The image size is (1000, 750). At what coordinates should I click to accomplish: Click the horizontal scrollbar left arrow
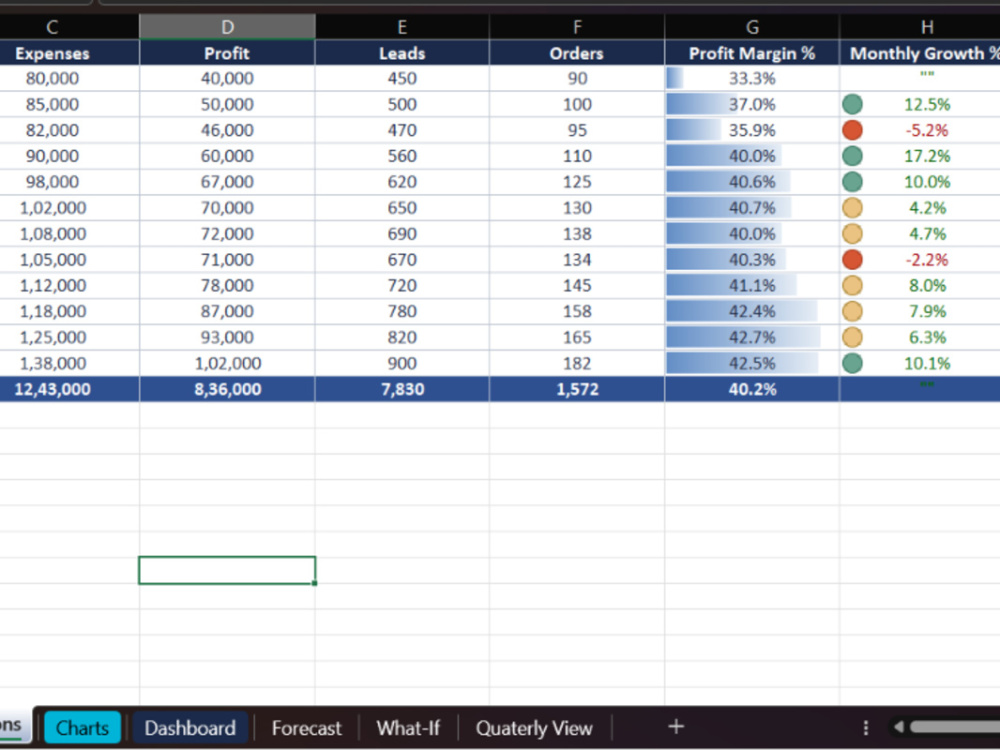pos(899,727)
